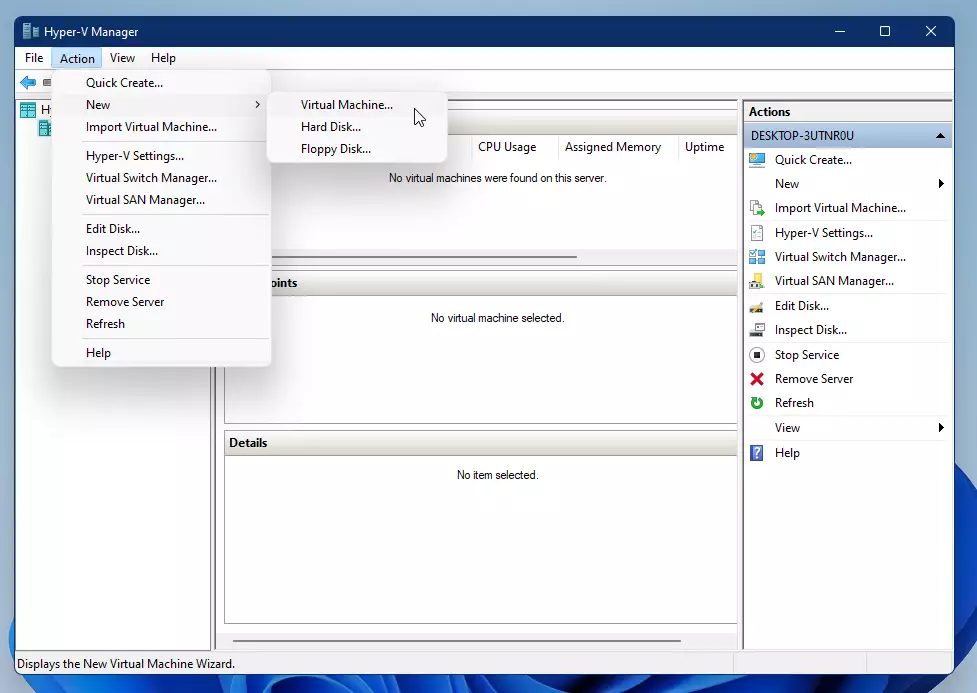
Task: Click the Stop Service icon in Actions pane
Action: tap(757, 355)
